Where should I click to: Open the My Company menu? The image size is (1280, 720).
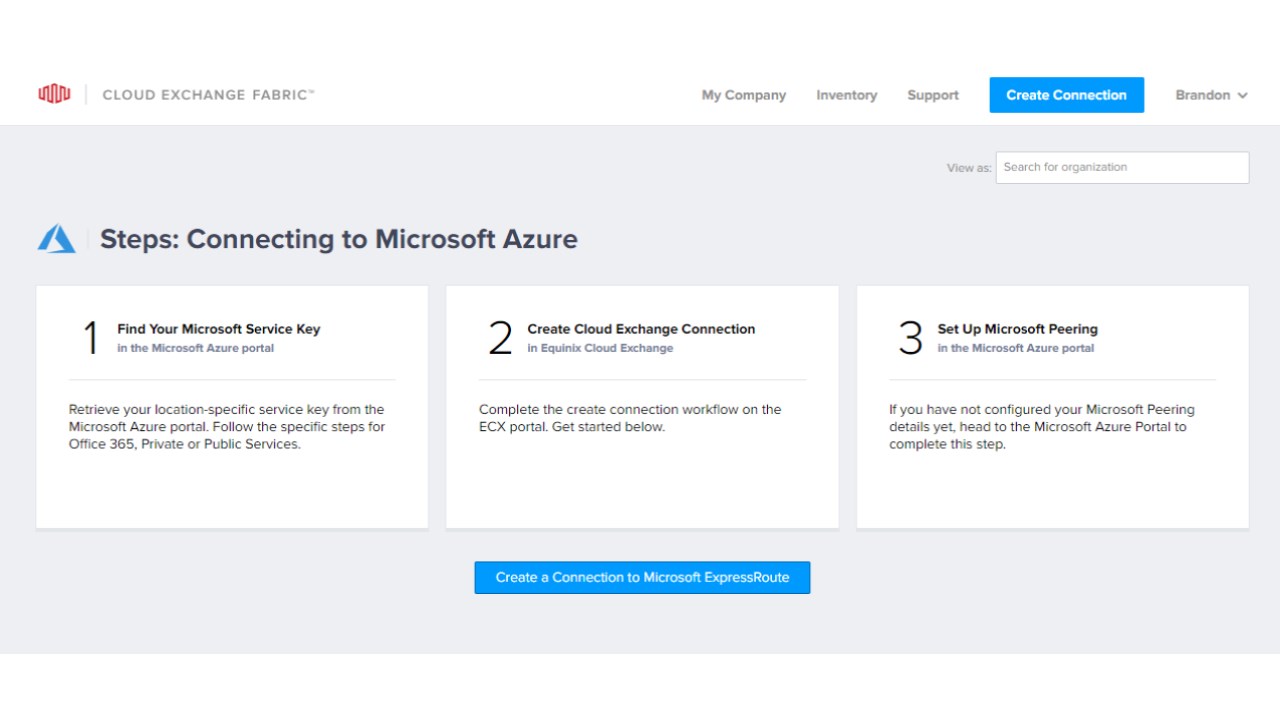(743, 95)
